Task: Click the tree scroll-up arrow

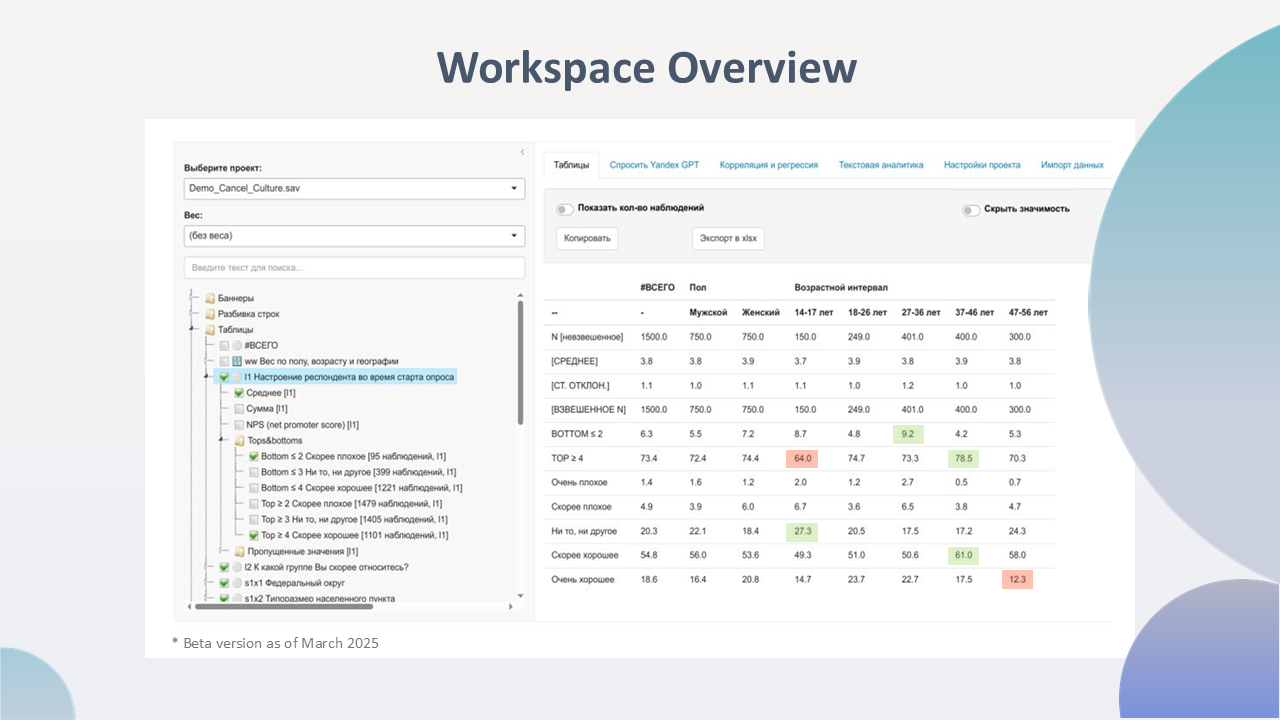Action: click(x=519, y=294)
